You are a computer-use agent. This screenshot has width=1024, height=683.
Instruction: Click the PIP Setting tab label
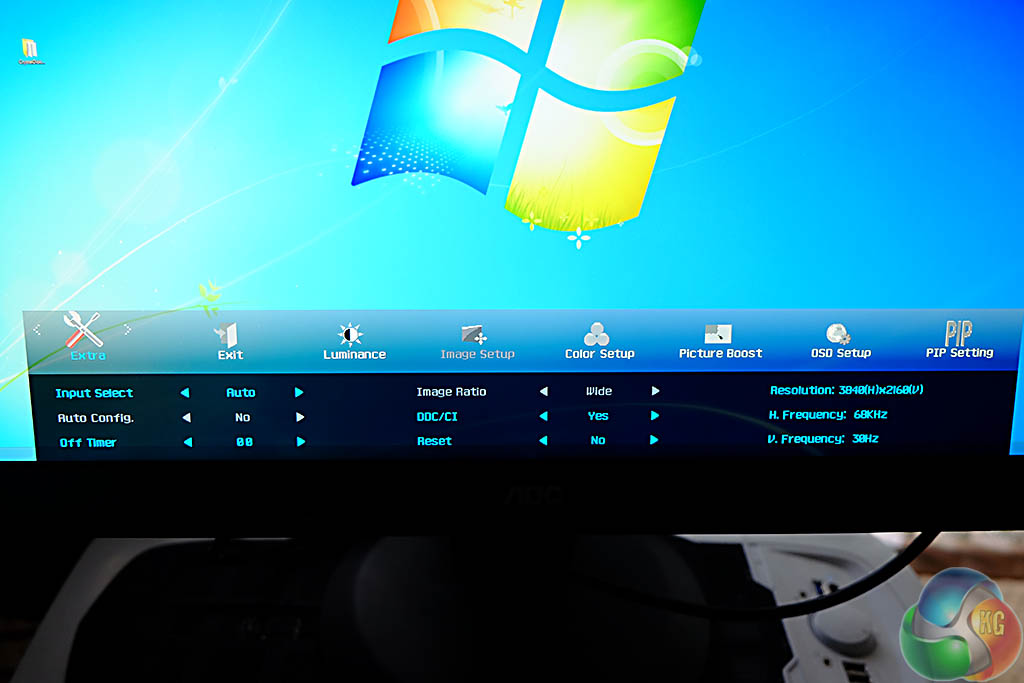959,353
